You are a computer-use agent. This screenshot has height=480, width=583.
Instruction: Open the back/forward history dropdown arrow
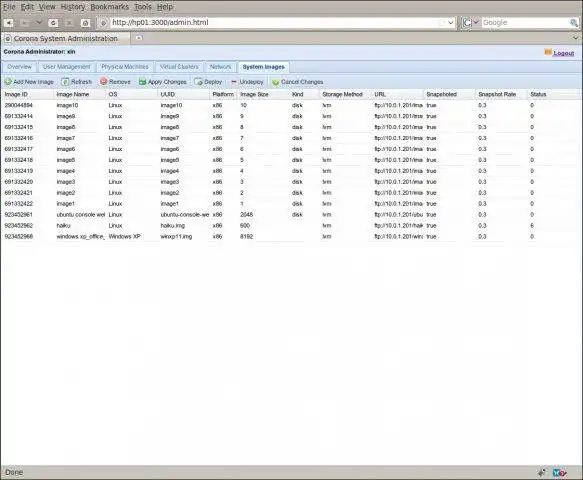[x=39, y=23]
